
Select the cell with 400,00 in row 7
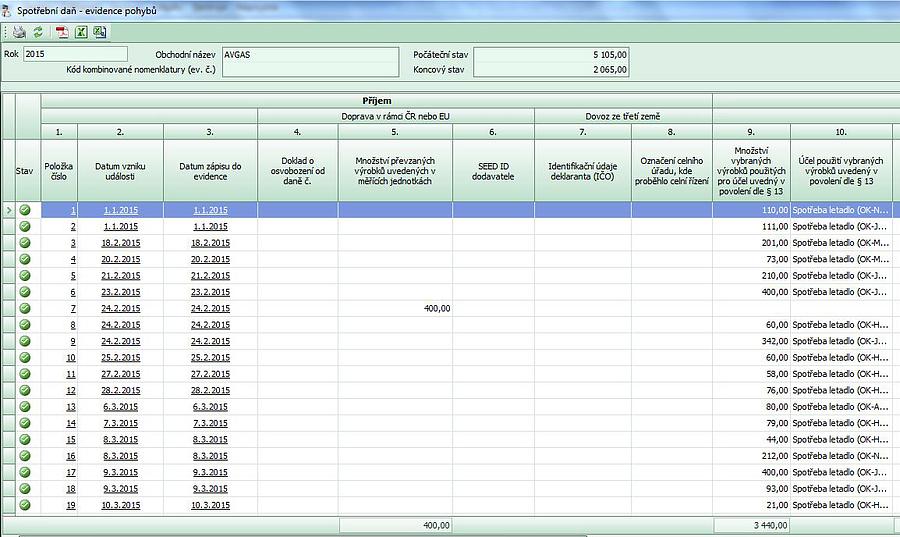(395, 308)
